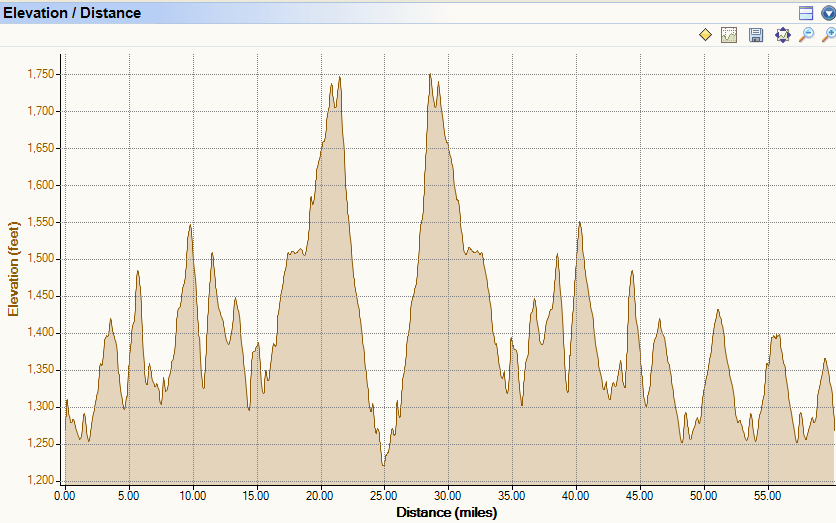Click the 1,200 label on the elevation axis
836x523 pixels.
tap(41, 480)
